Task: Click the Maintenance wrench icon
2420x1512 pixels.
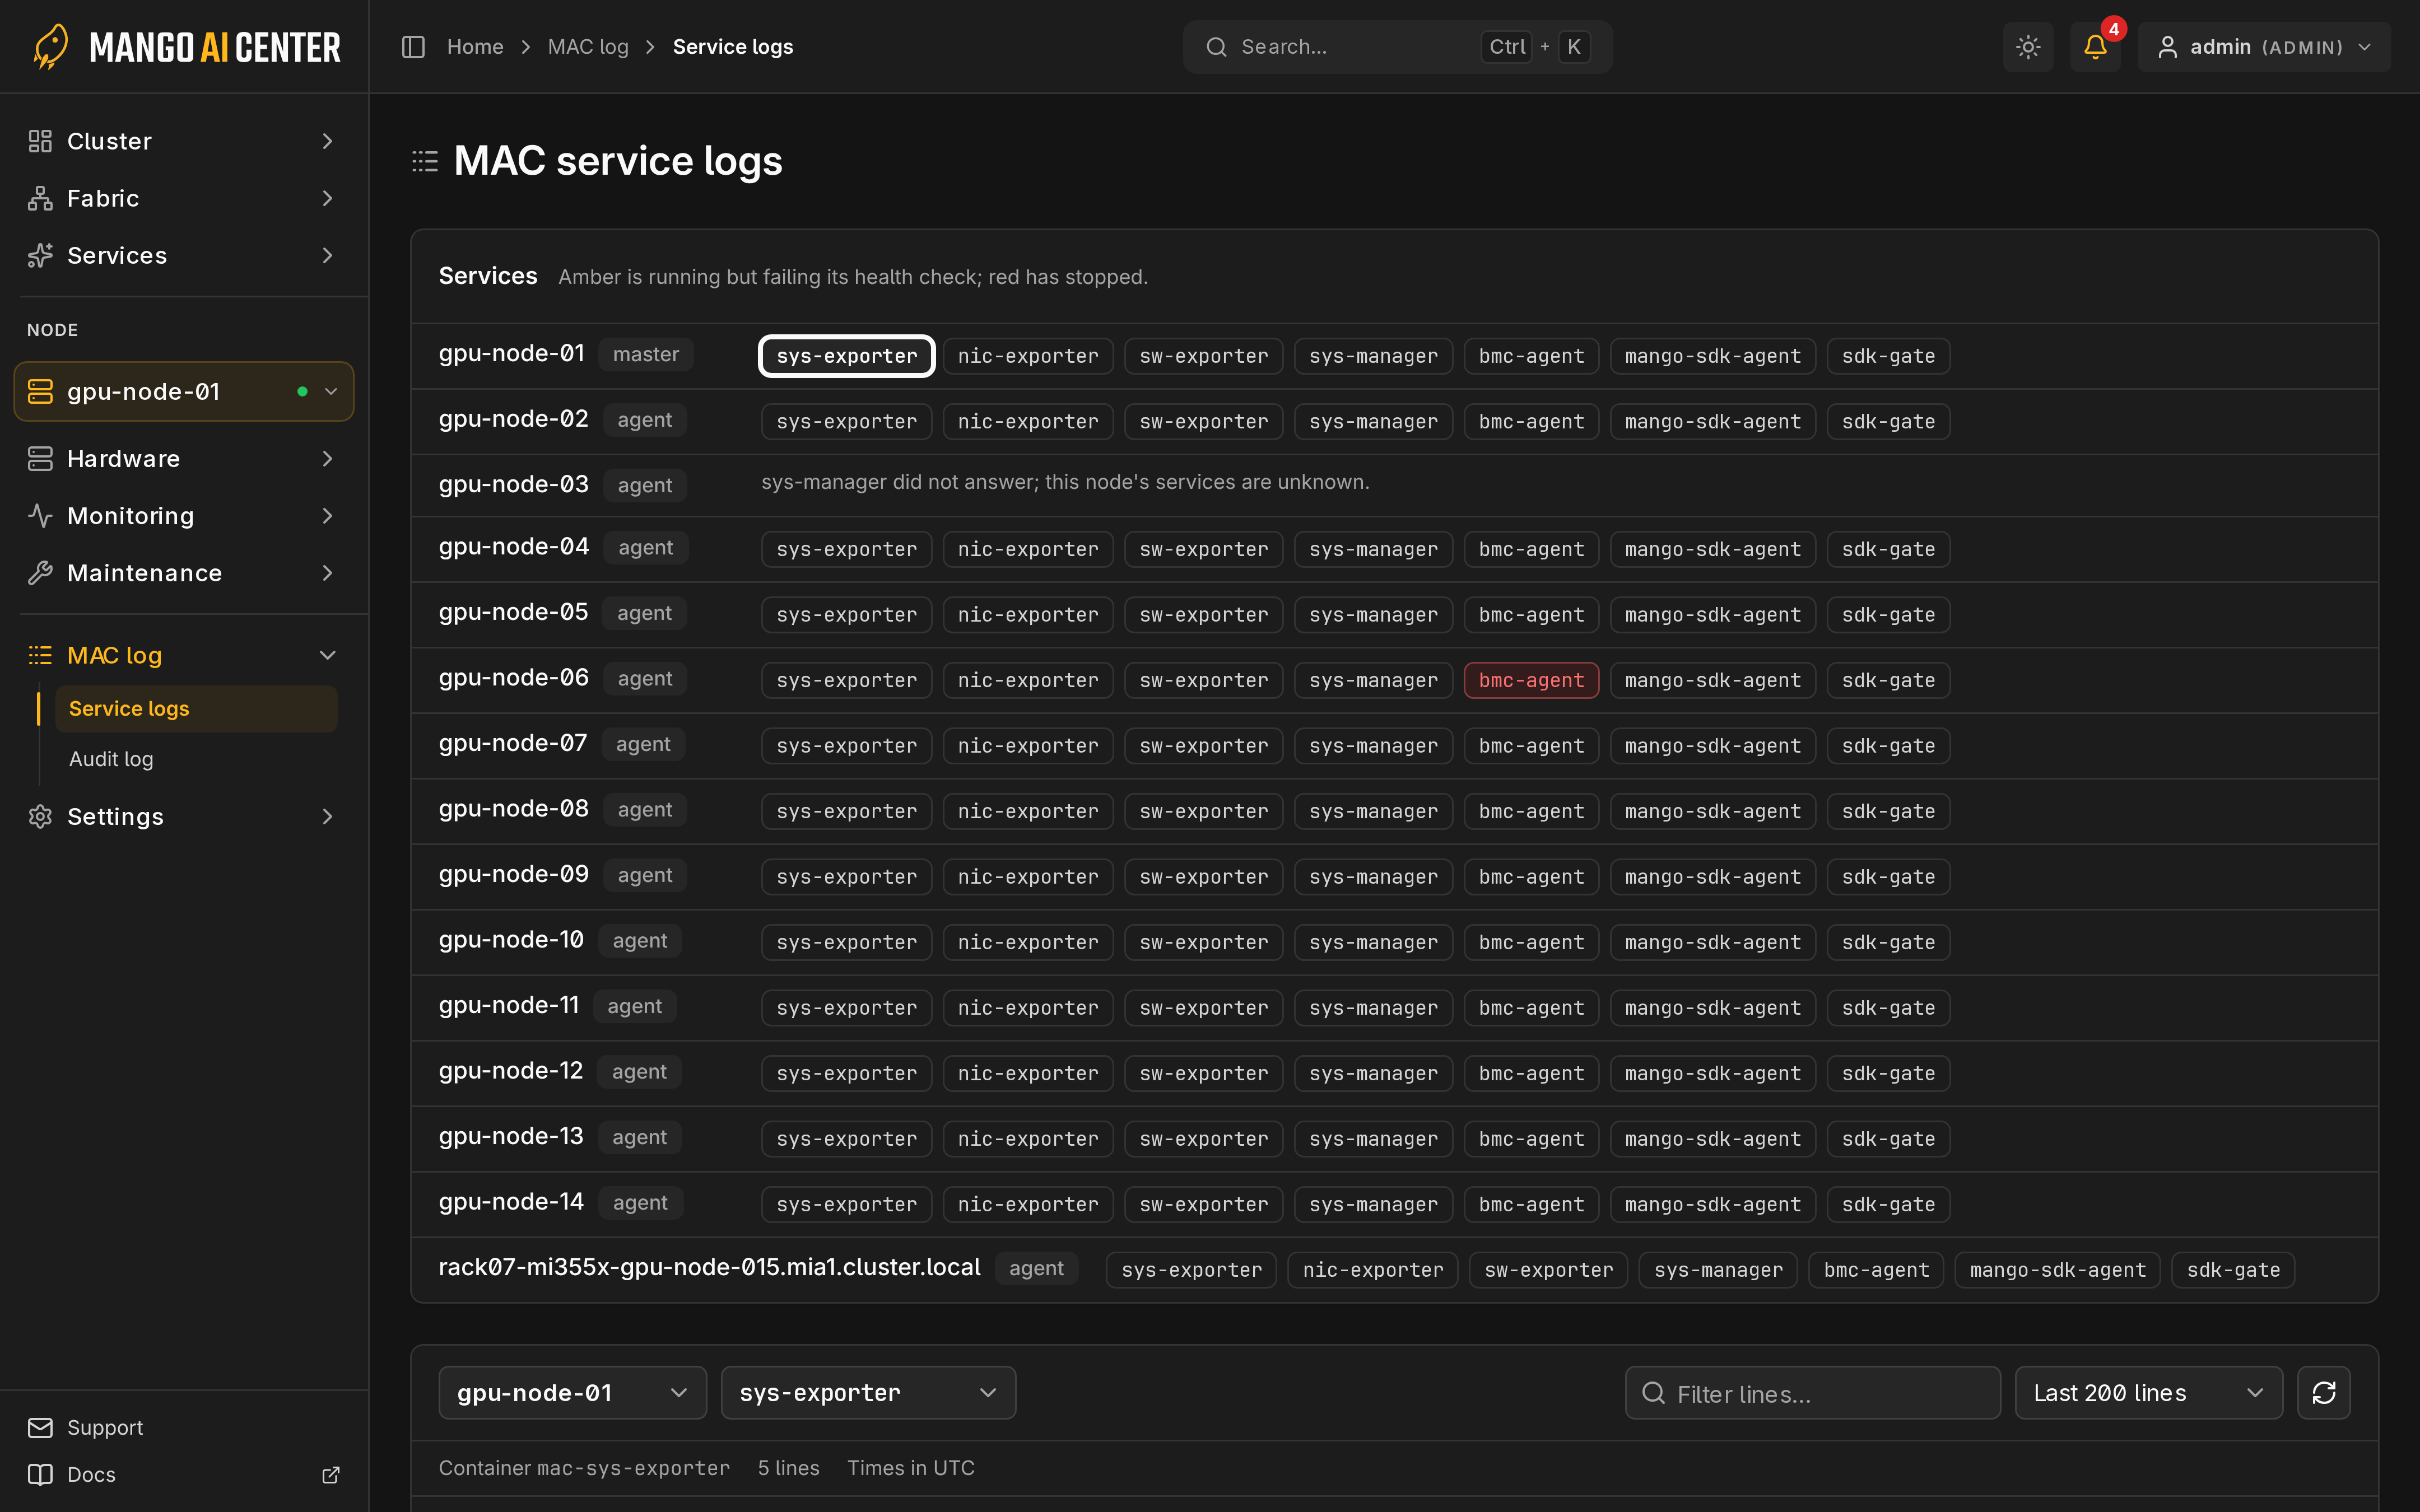Action: pyautogui.click(x=40, y=572)
